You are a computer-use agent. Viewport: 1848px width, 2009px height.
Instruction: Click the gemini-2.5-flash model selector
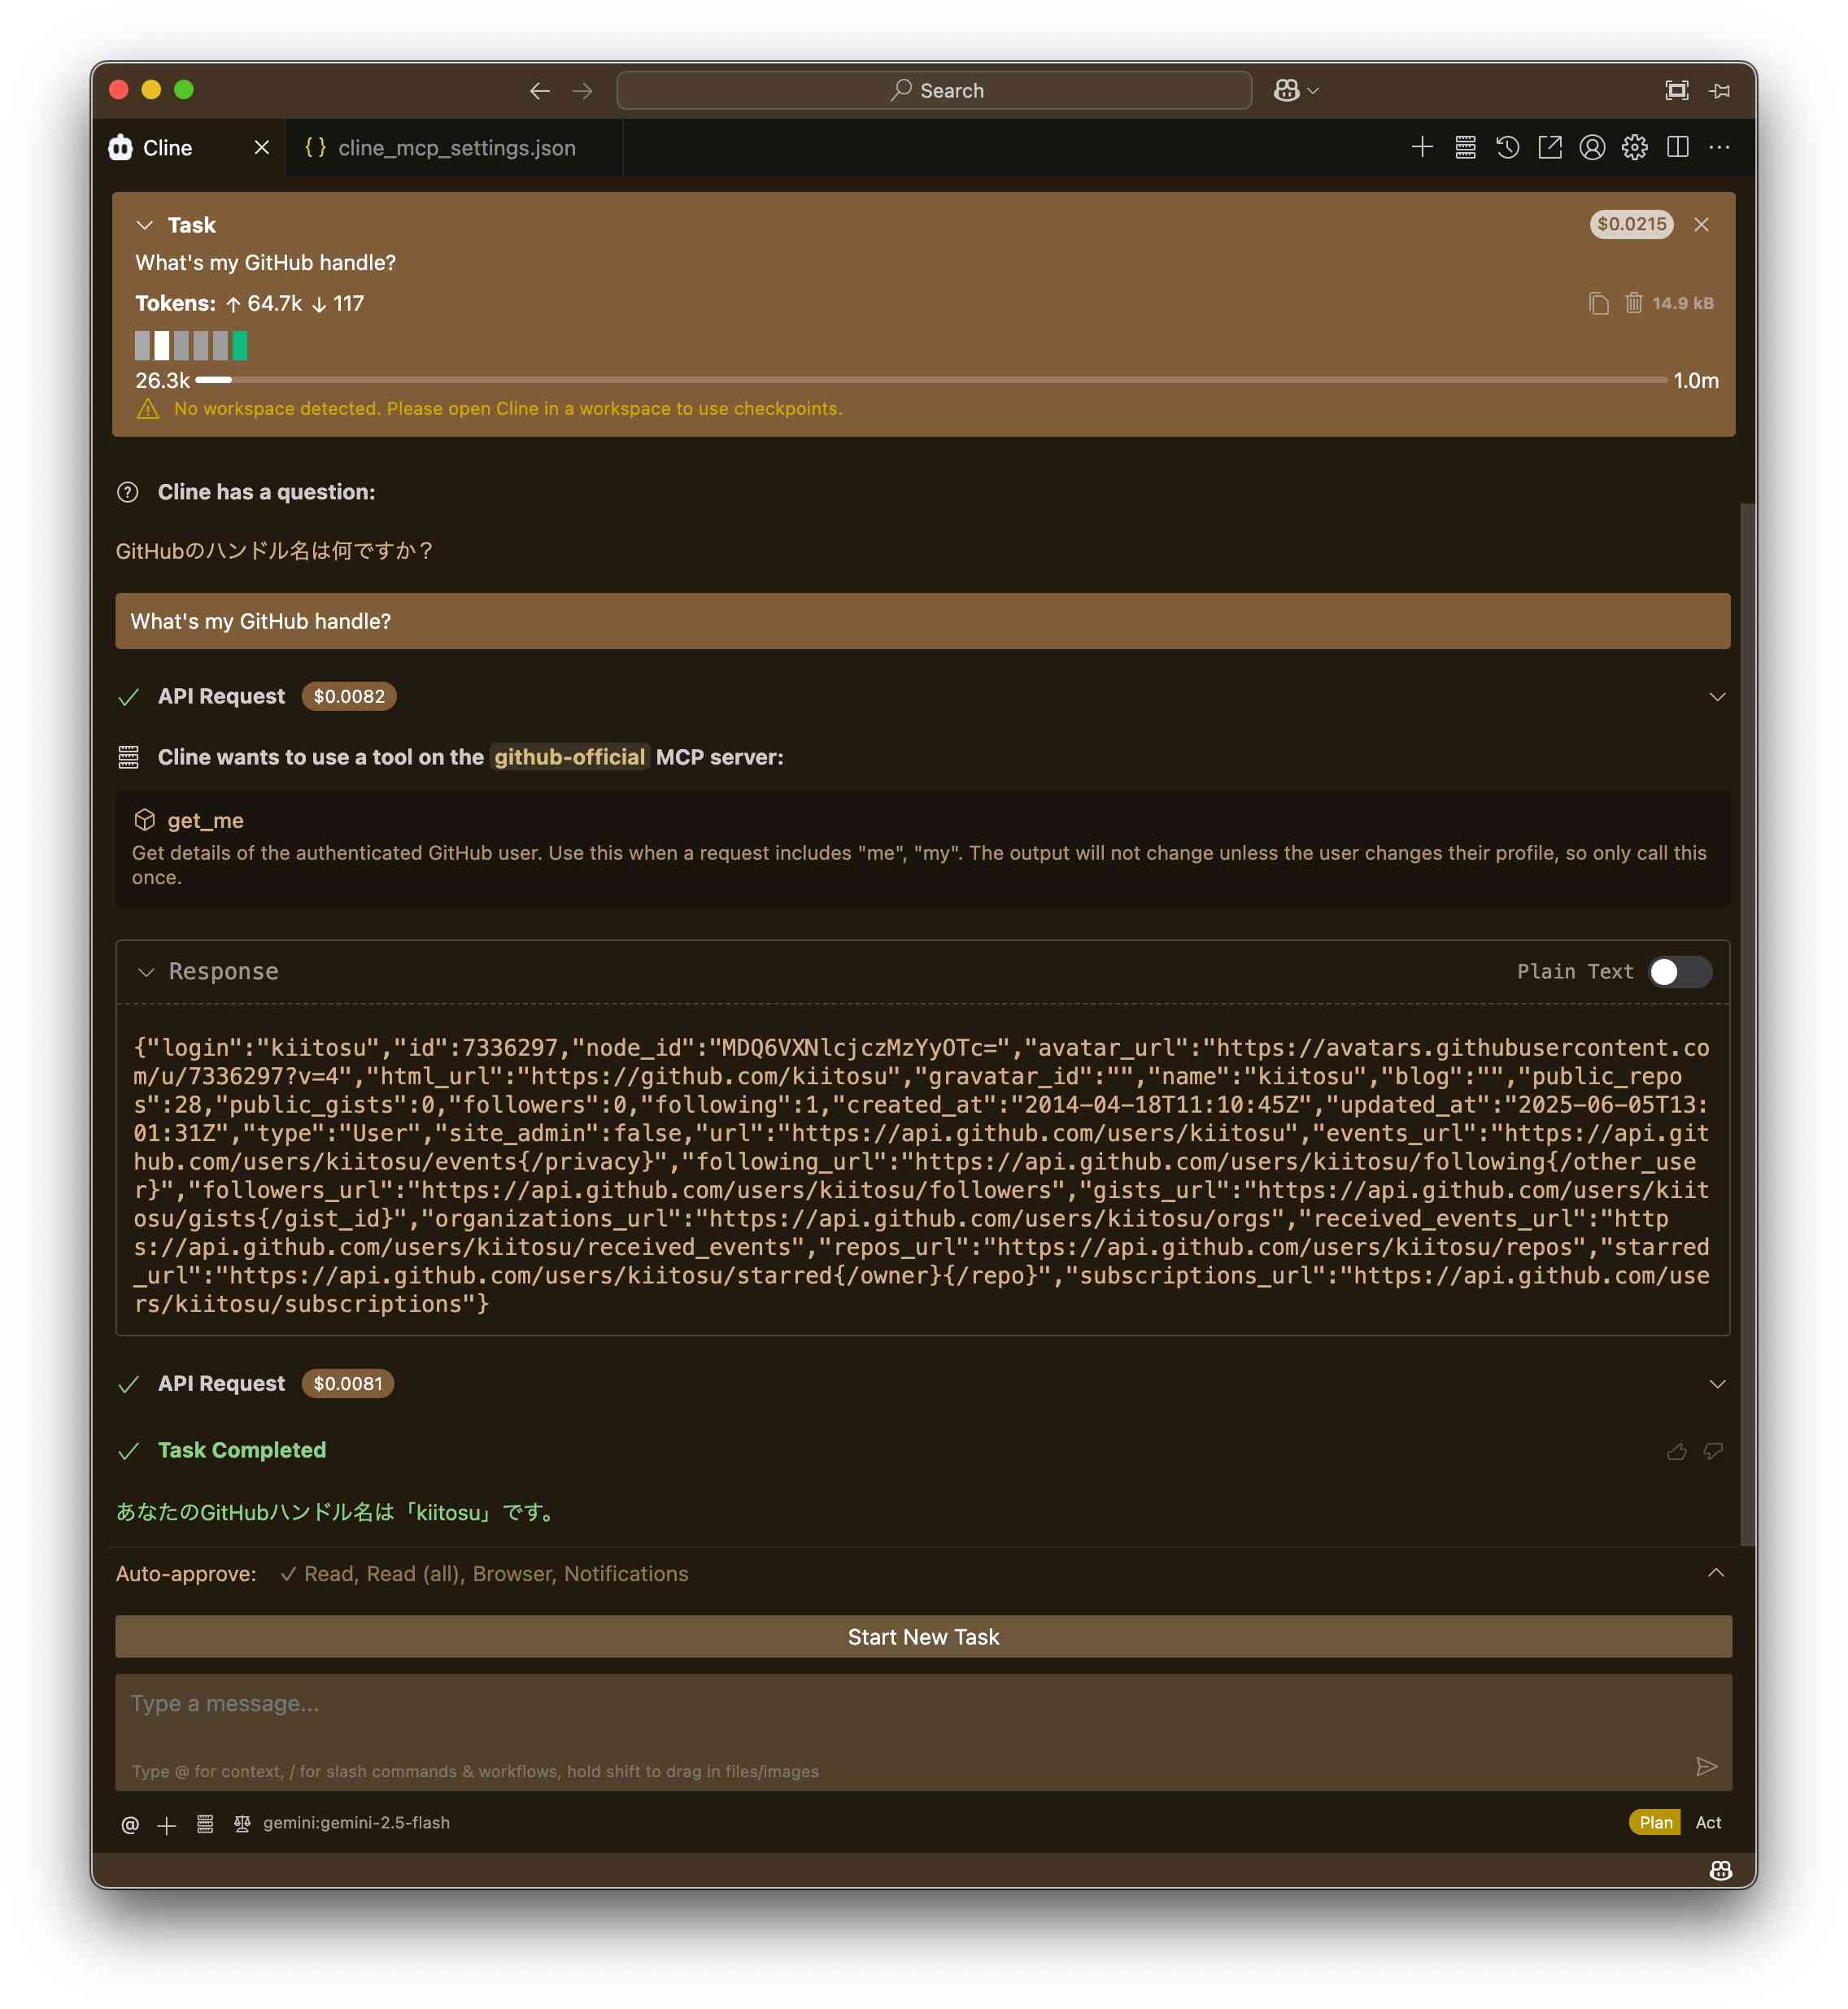click(x=356, y=1823)
